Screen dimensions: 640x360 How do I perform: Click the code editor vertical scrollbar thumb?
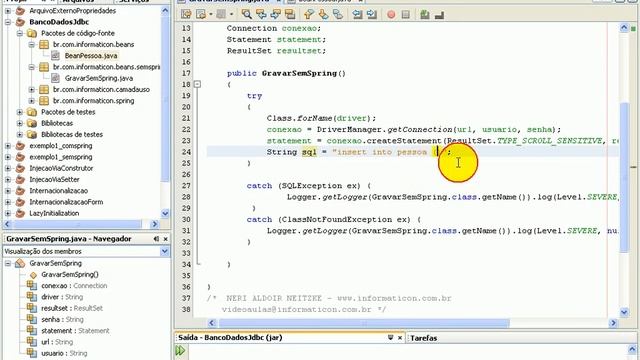[624, 178]
